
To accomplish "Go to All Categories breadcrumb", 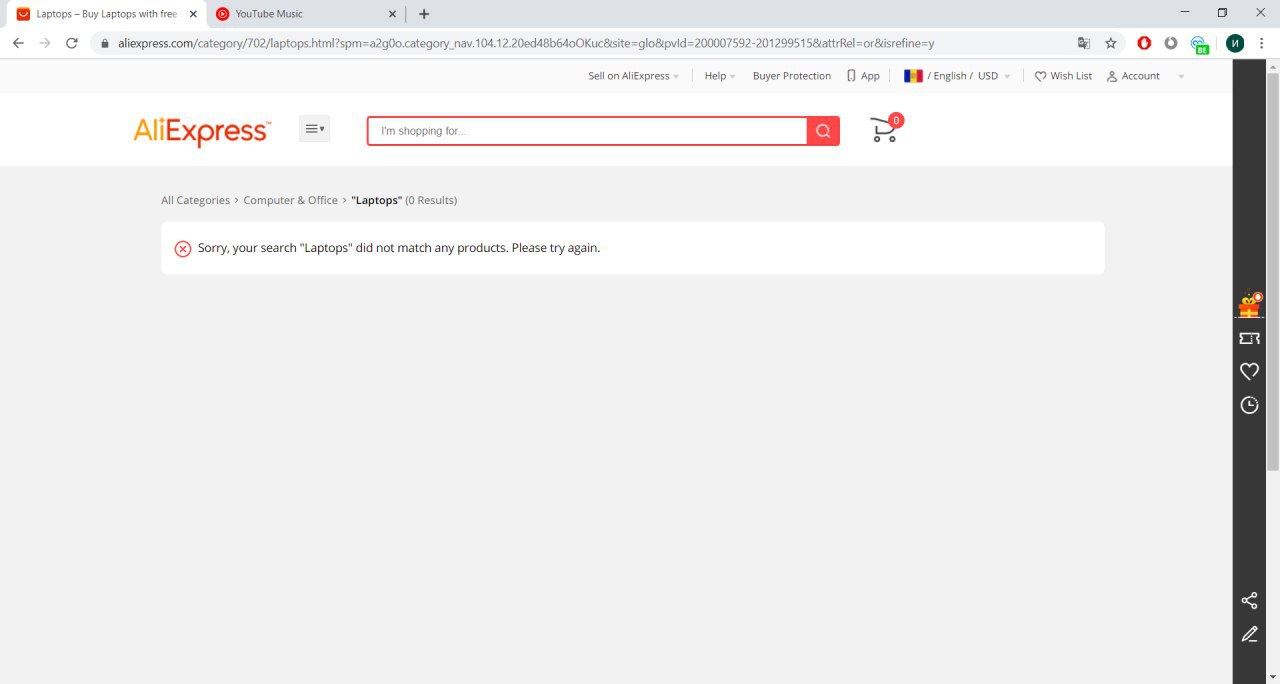I will pos(195,200).
